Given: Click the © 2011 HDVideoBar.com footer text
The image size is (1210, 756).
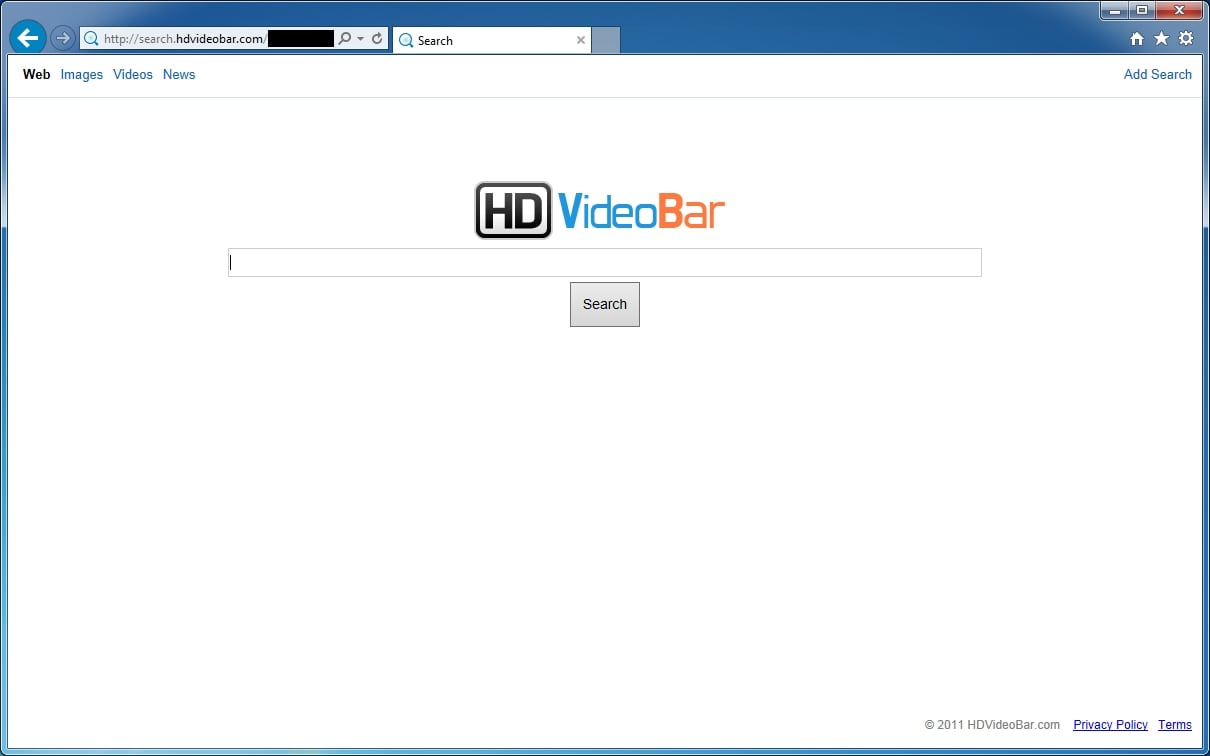Looking at the screenshot, I should 992,725.
